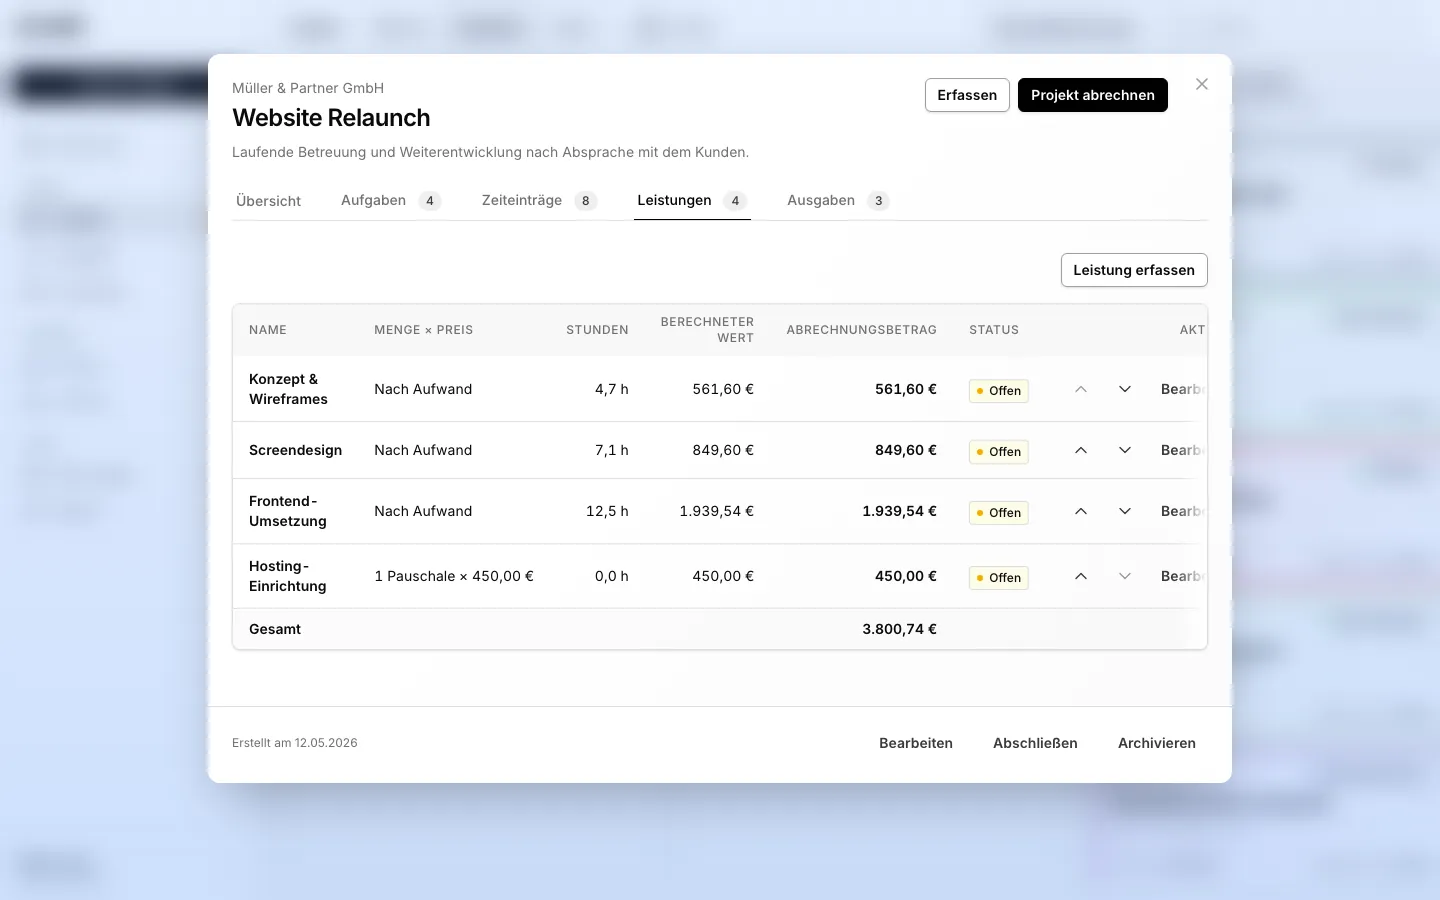This screenshot has height=900, width=1440.
Task: Click Leistung erfassen button
Action: [x=1134, y=270]
